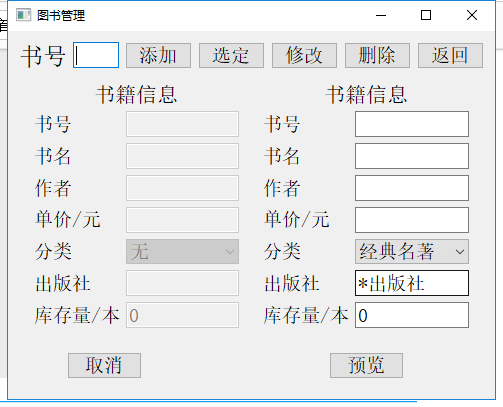This screenshot has width=503, height=407.
Task: Click the disabled 无 category combo box
Action: (x=182, y=251)
